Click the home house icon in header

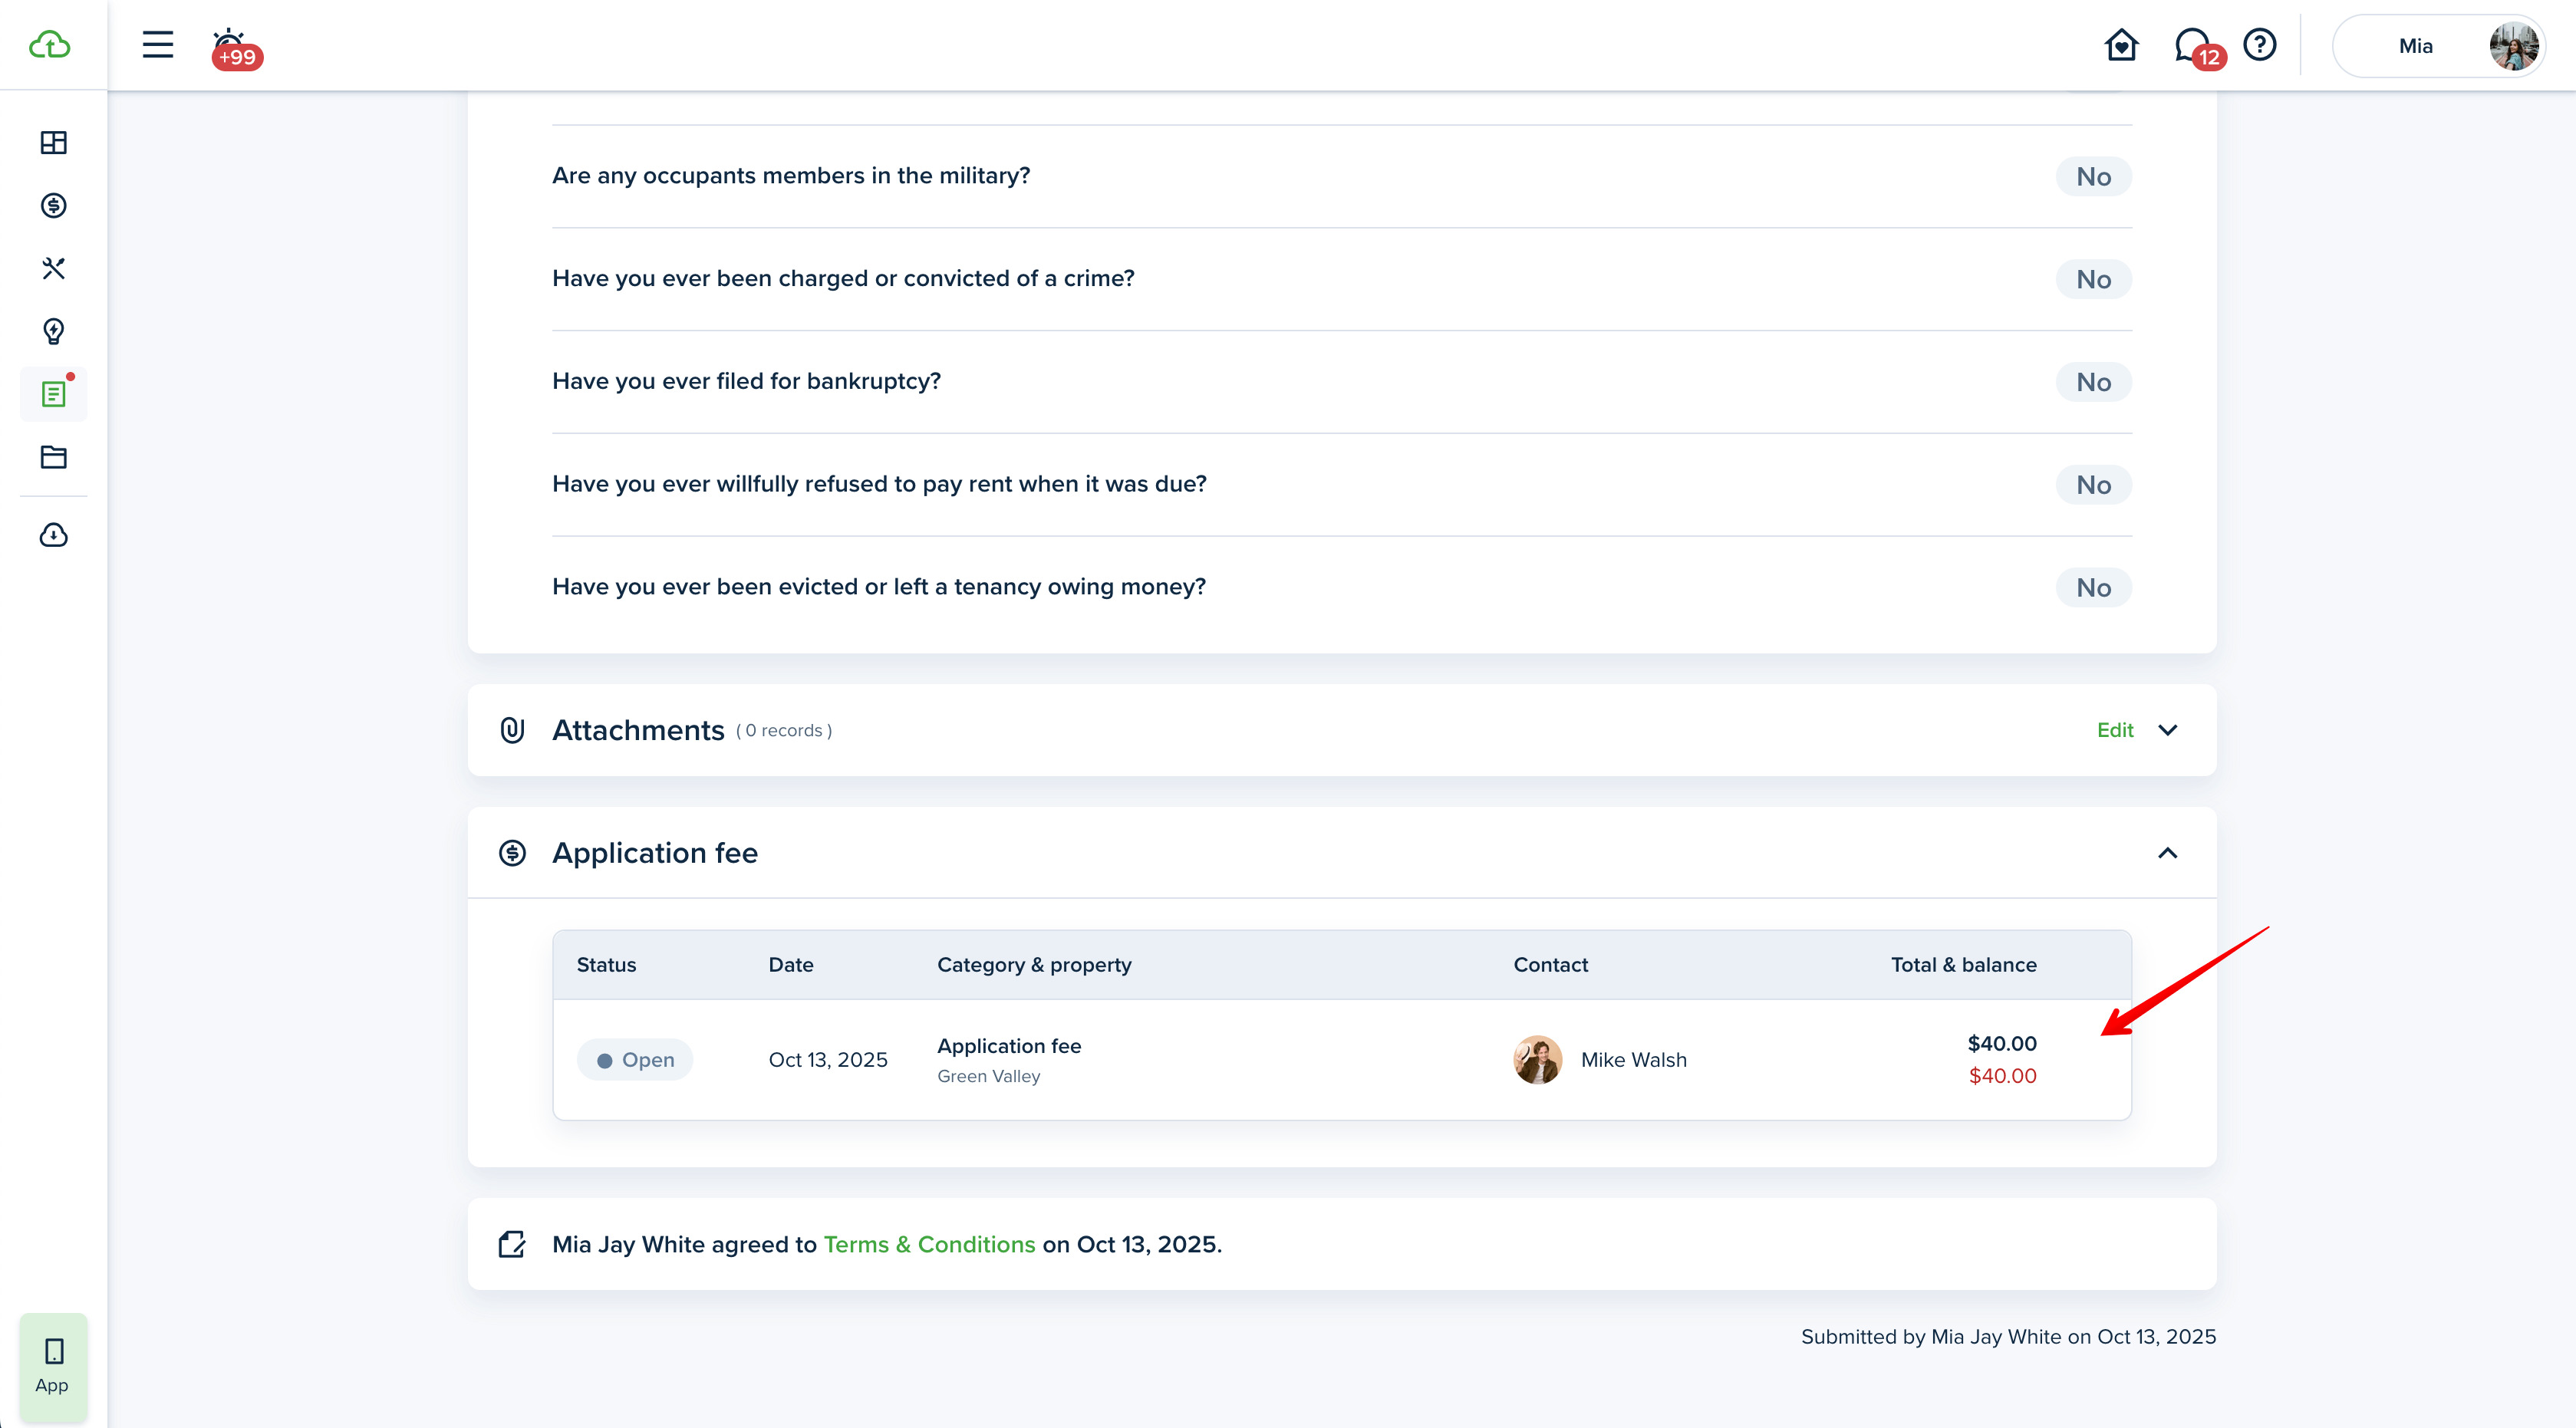point(2120,45)
